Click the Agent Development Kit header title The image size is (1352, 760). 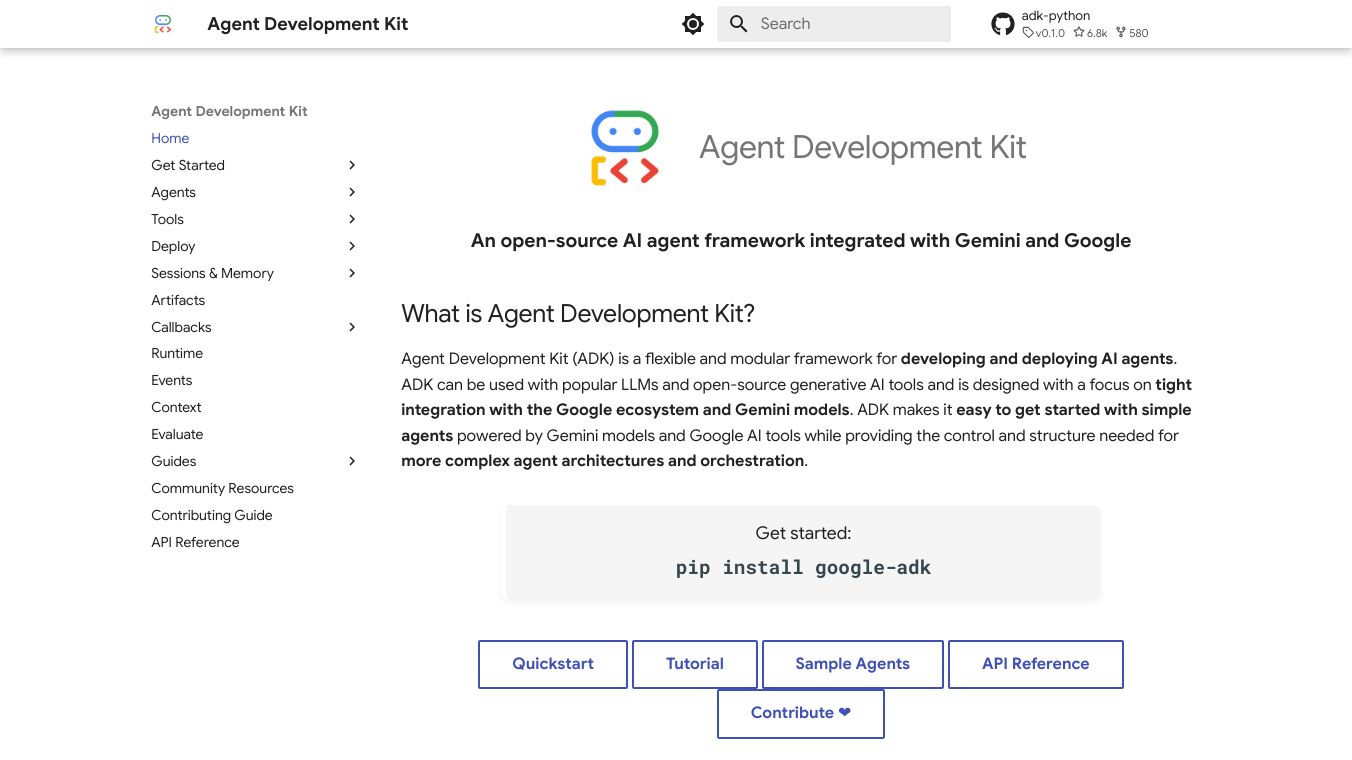click(308, 24)
